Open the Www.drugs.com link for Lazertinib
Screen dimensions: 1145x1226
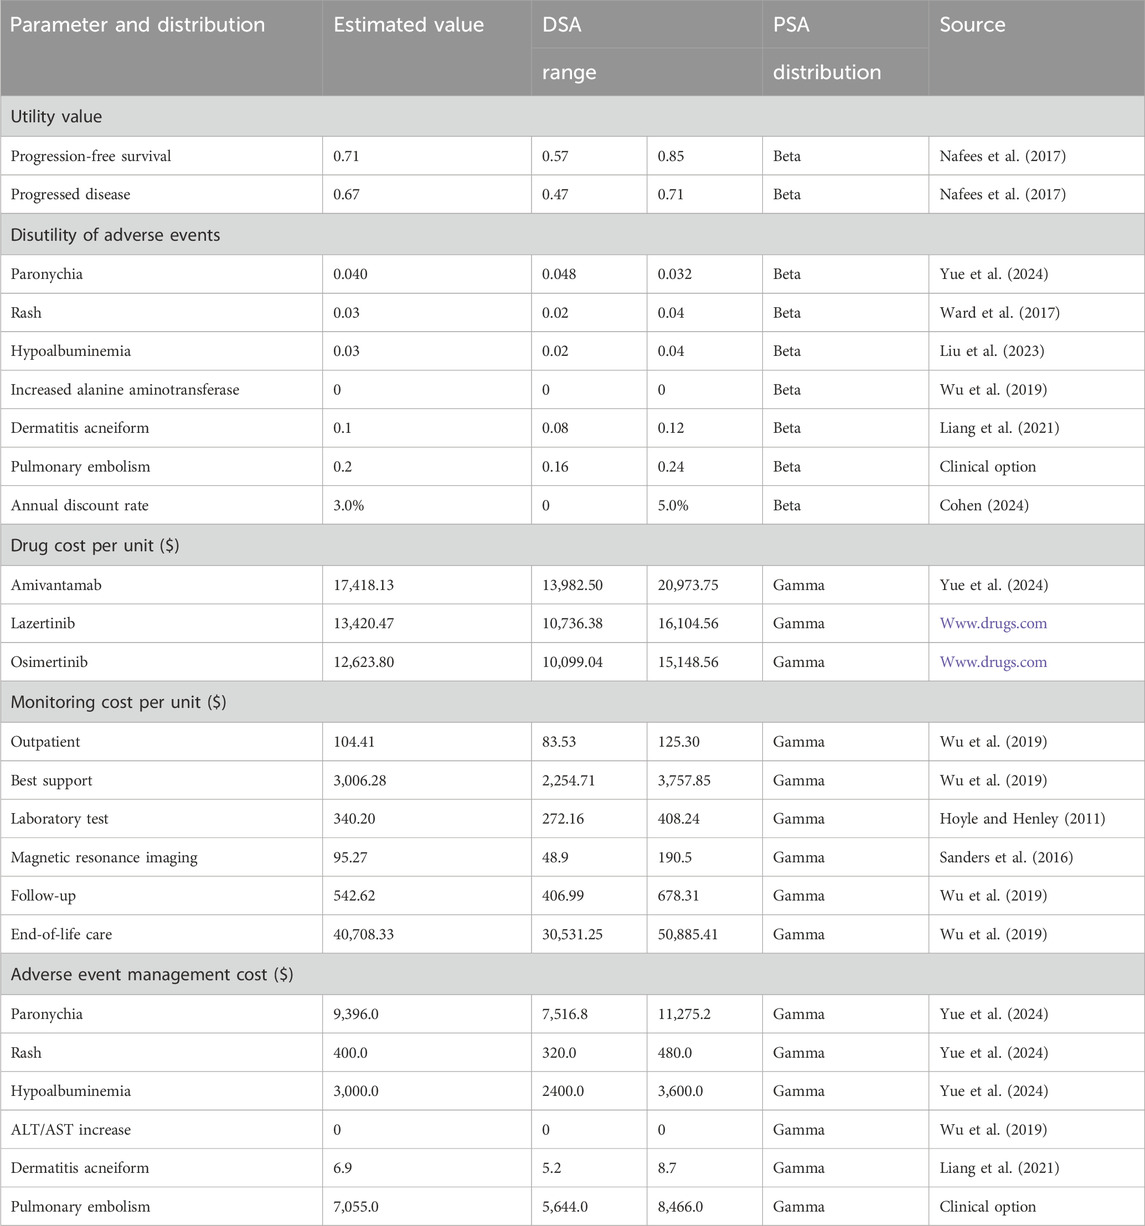tap(993, 623)
